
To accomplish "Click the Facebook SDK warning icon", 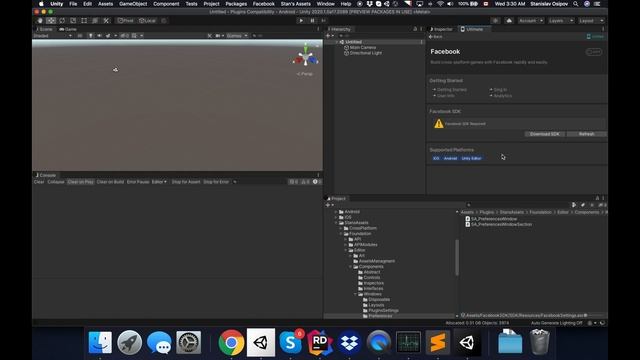I will (439, 123).
